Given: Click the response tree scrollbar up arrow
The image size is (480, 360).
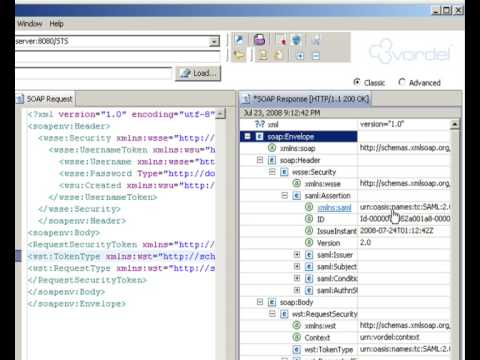Looking at the screenshot, I should click(454, 125).
